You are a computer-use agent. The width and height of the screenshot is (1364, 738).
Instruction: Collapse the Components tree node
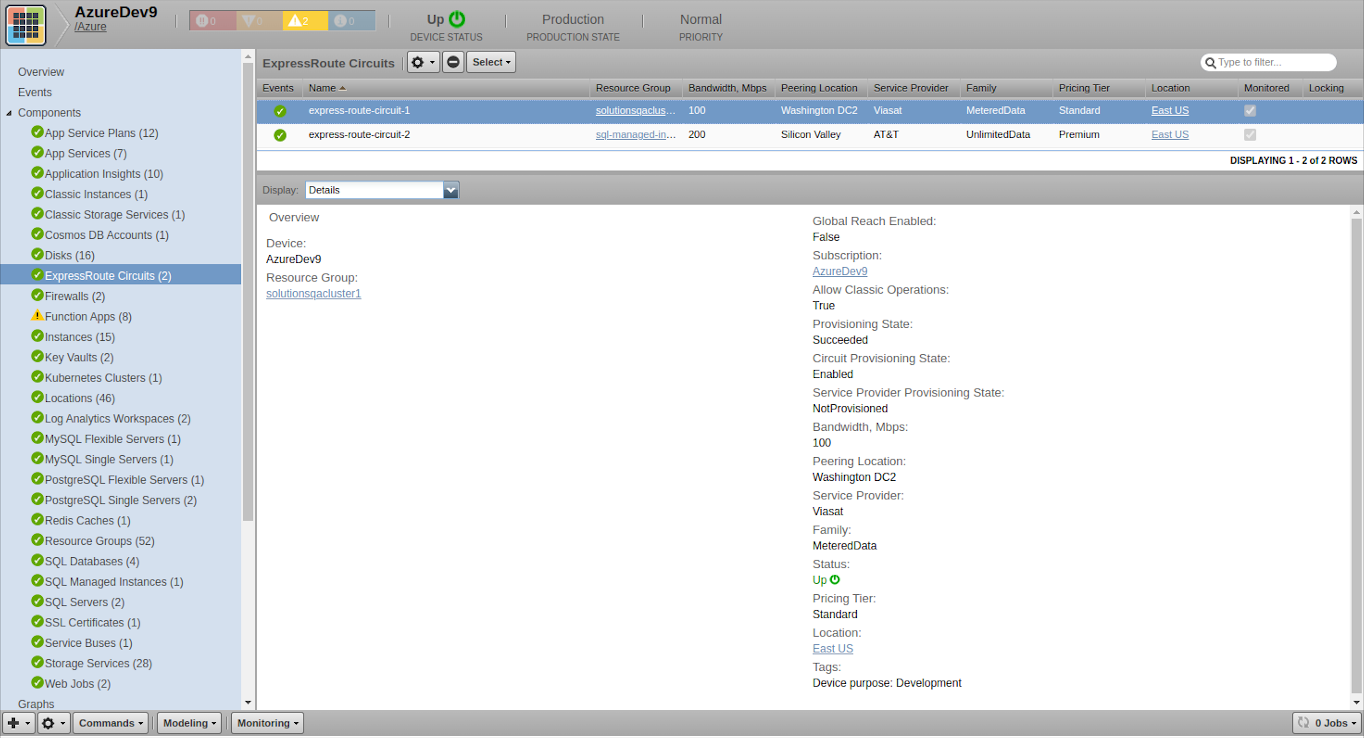10,113
